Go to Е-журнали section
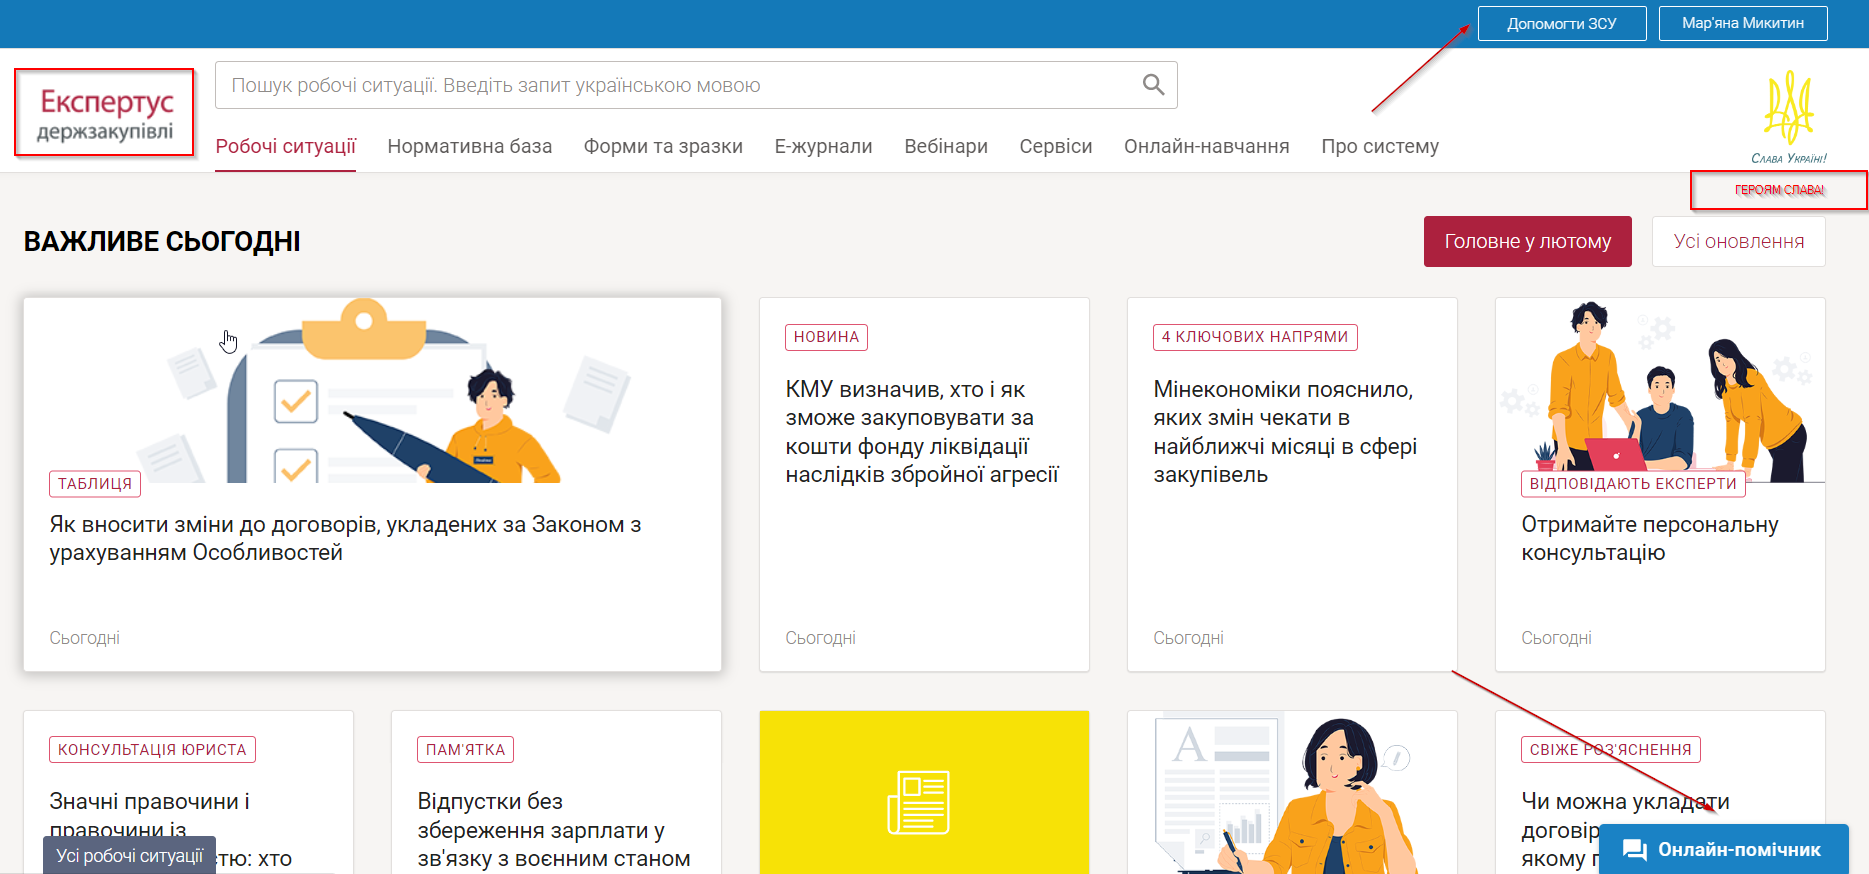 point(823,146)
